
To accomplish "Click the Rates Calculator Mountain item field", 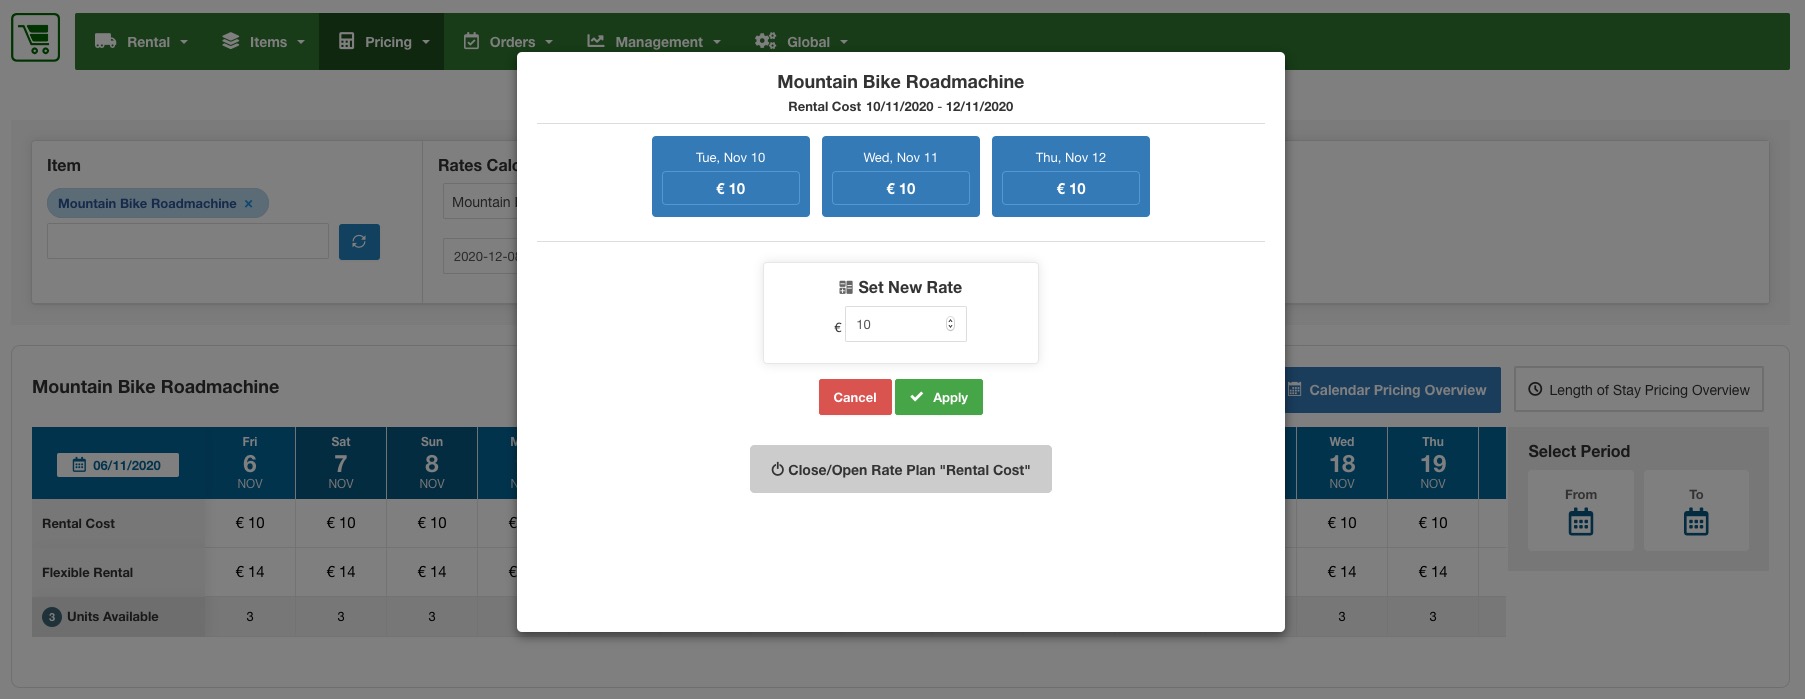I will click(x=480, y=202).
